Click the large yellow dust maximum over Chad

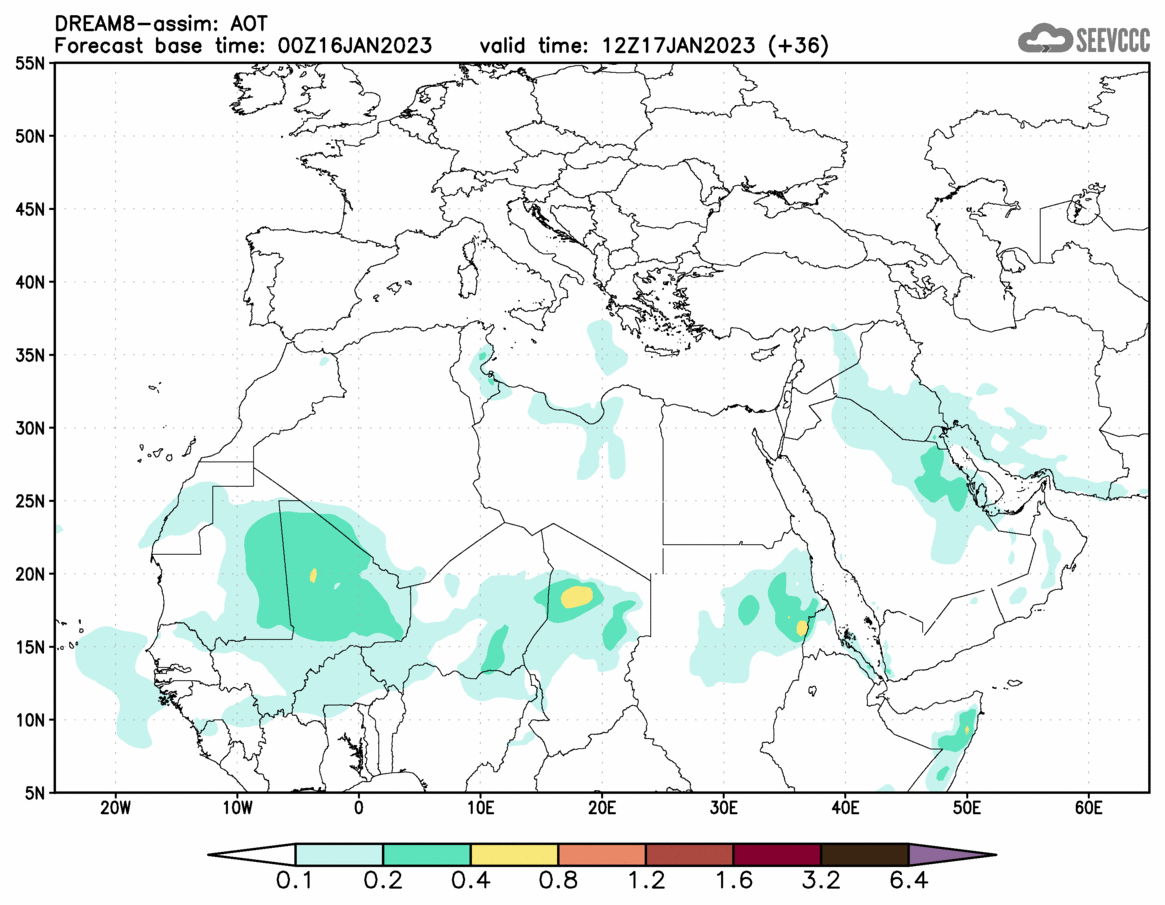(577, 597)
